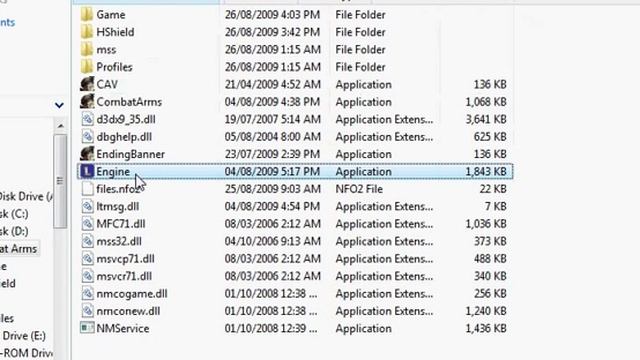640x360 pixels.
Task: Click the sidebar scrollbar thumb
Action: pyautogui.click(x=60, y=182)
